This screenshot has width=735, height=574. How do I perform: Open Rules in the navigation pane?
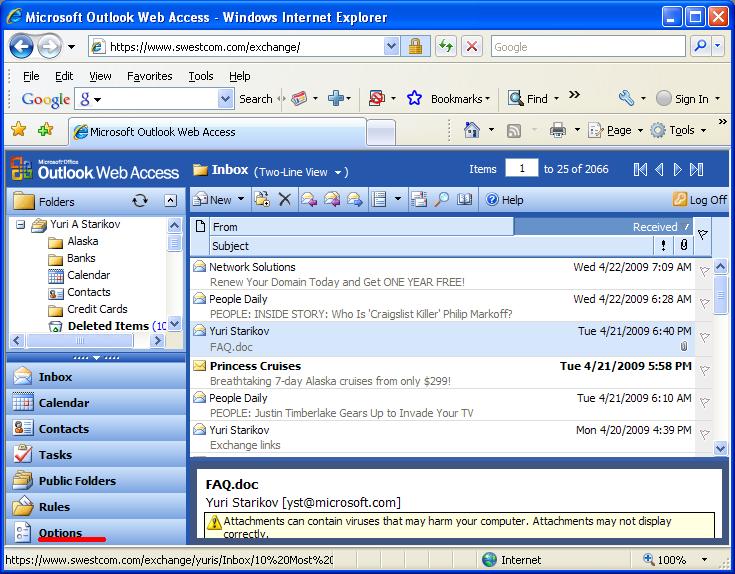[96, 507]
